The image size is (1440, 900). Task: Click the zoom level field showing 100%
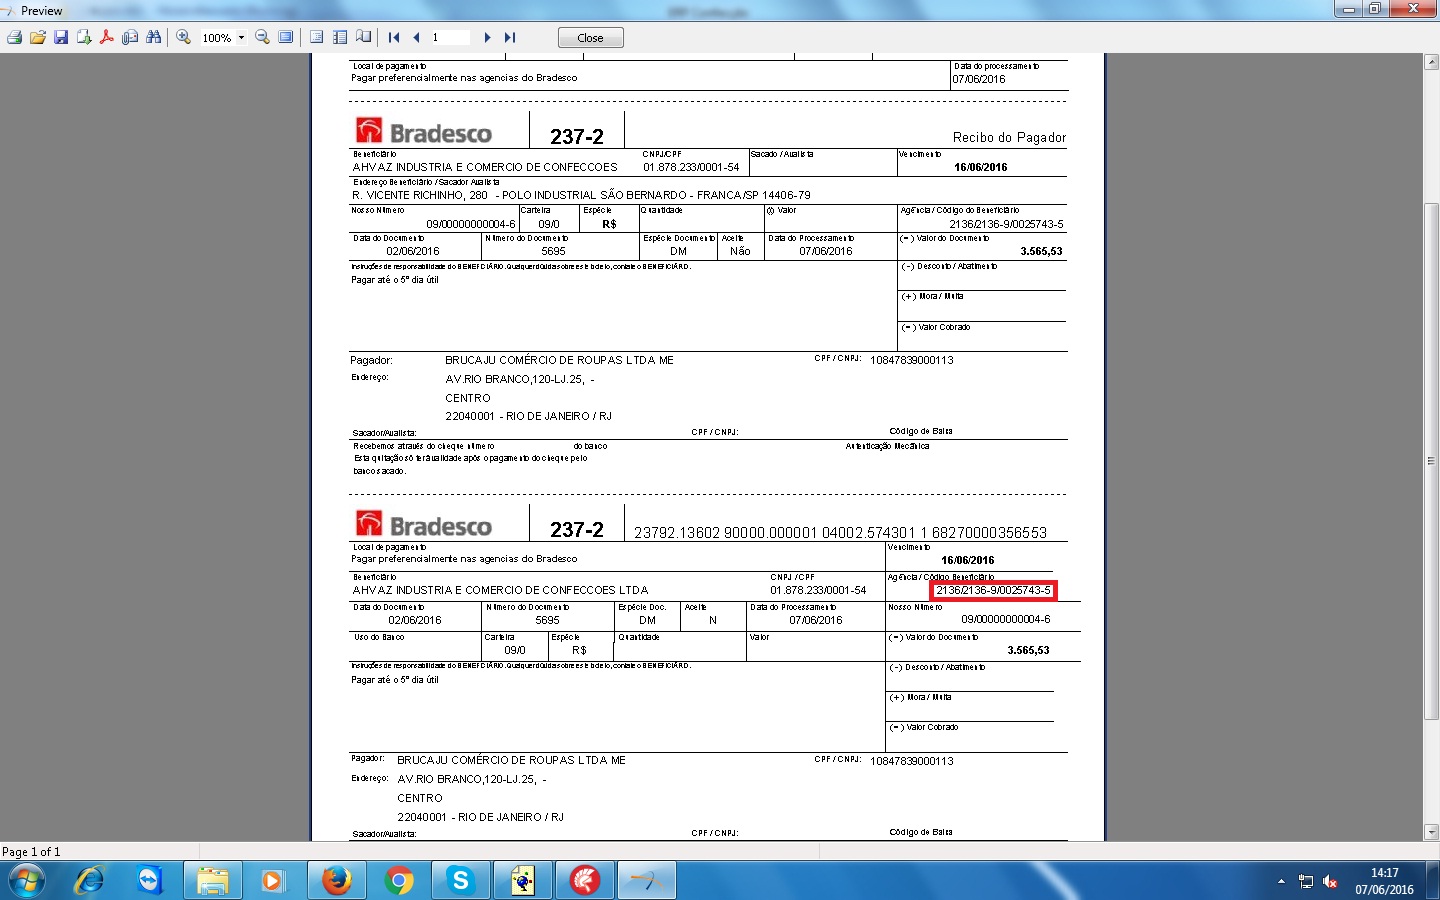(x=217, y=38)
